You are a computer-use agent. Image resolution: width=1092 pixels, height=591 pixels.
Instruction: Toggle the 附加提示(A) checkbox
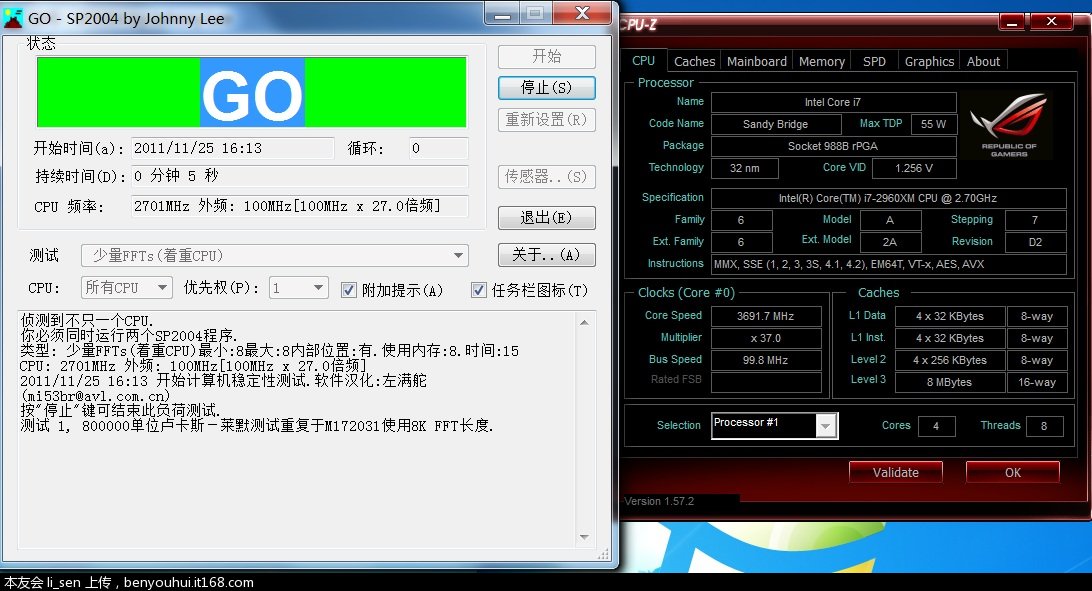(x=349, y=290)
